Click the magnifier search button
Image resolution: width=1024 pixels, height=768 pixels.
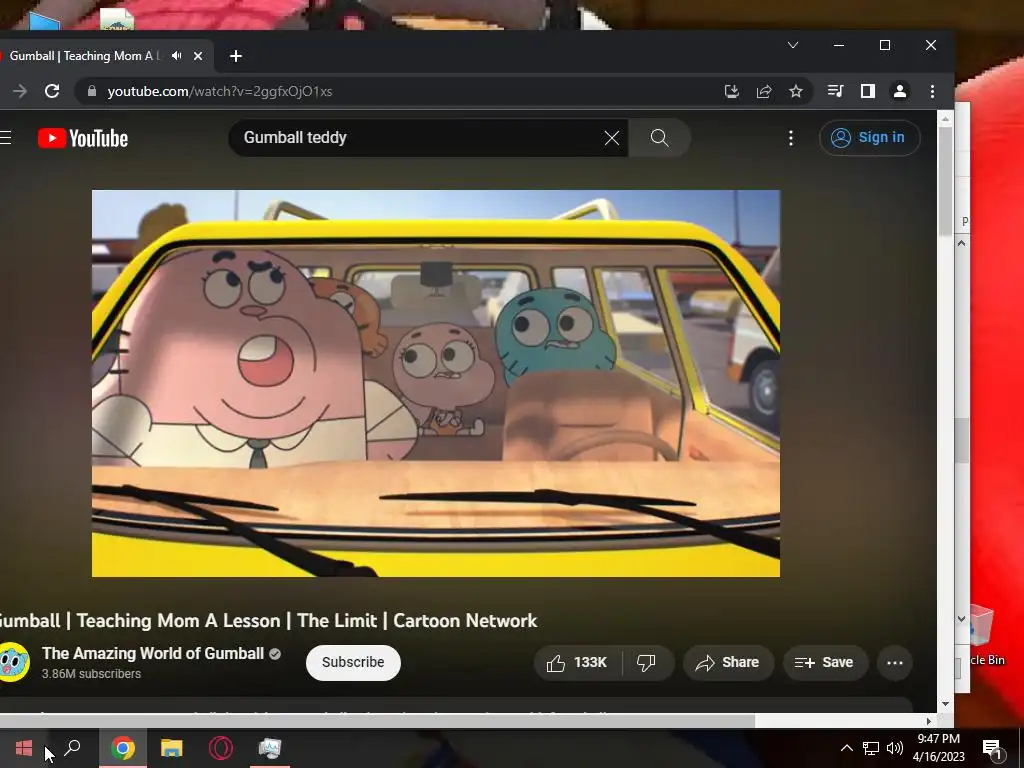660,138
